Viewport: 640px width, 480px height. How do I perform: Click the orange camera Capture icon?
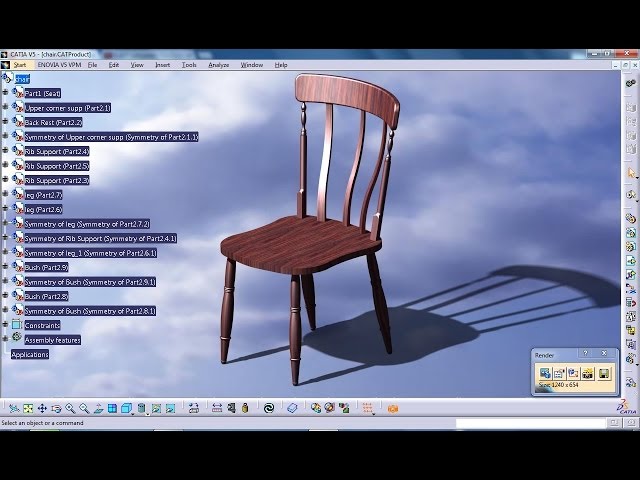[393, 409]
